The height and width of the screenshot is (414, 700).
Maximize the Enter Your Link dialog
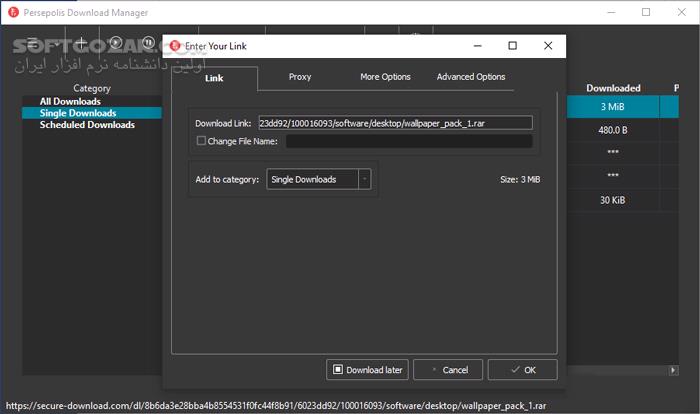[512, 46]
